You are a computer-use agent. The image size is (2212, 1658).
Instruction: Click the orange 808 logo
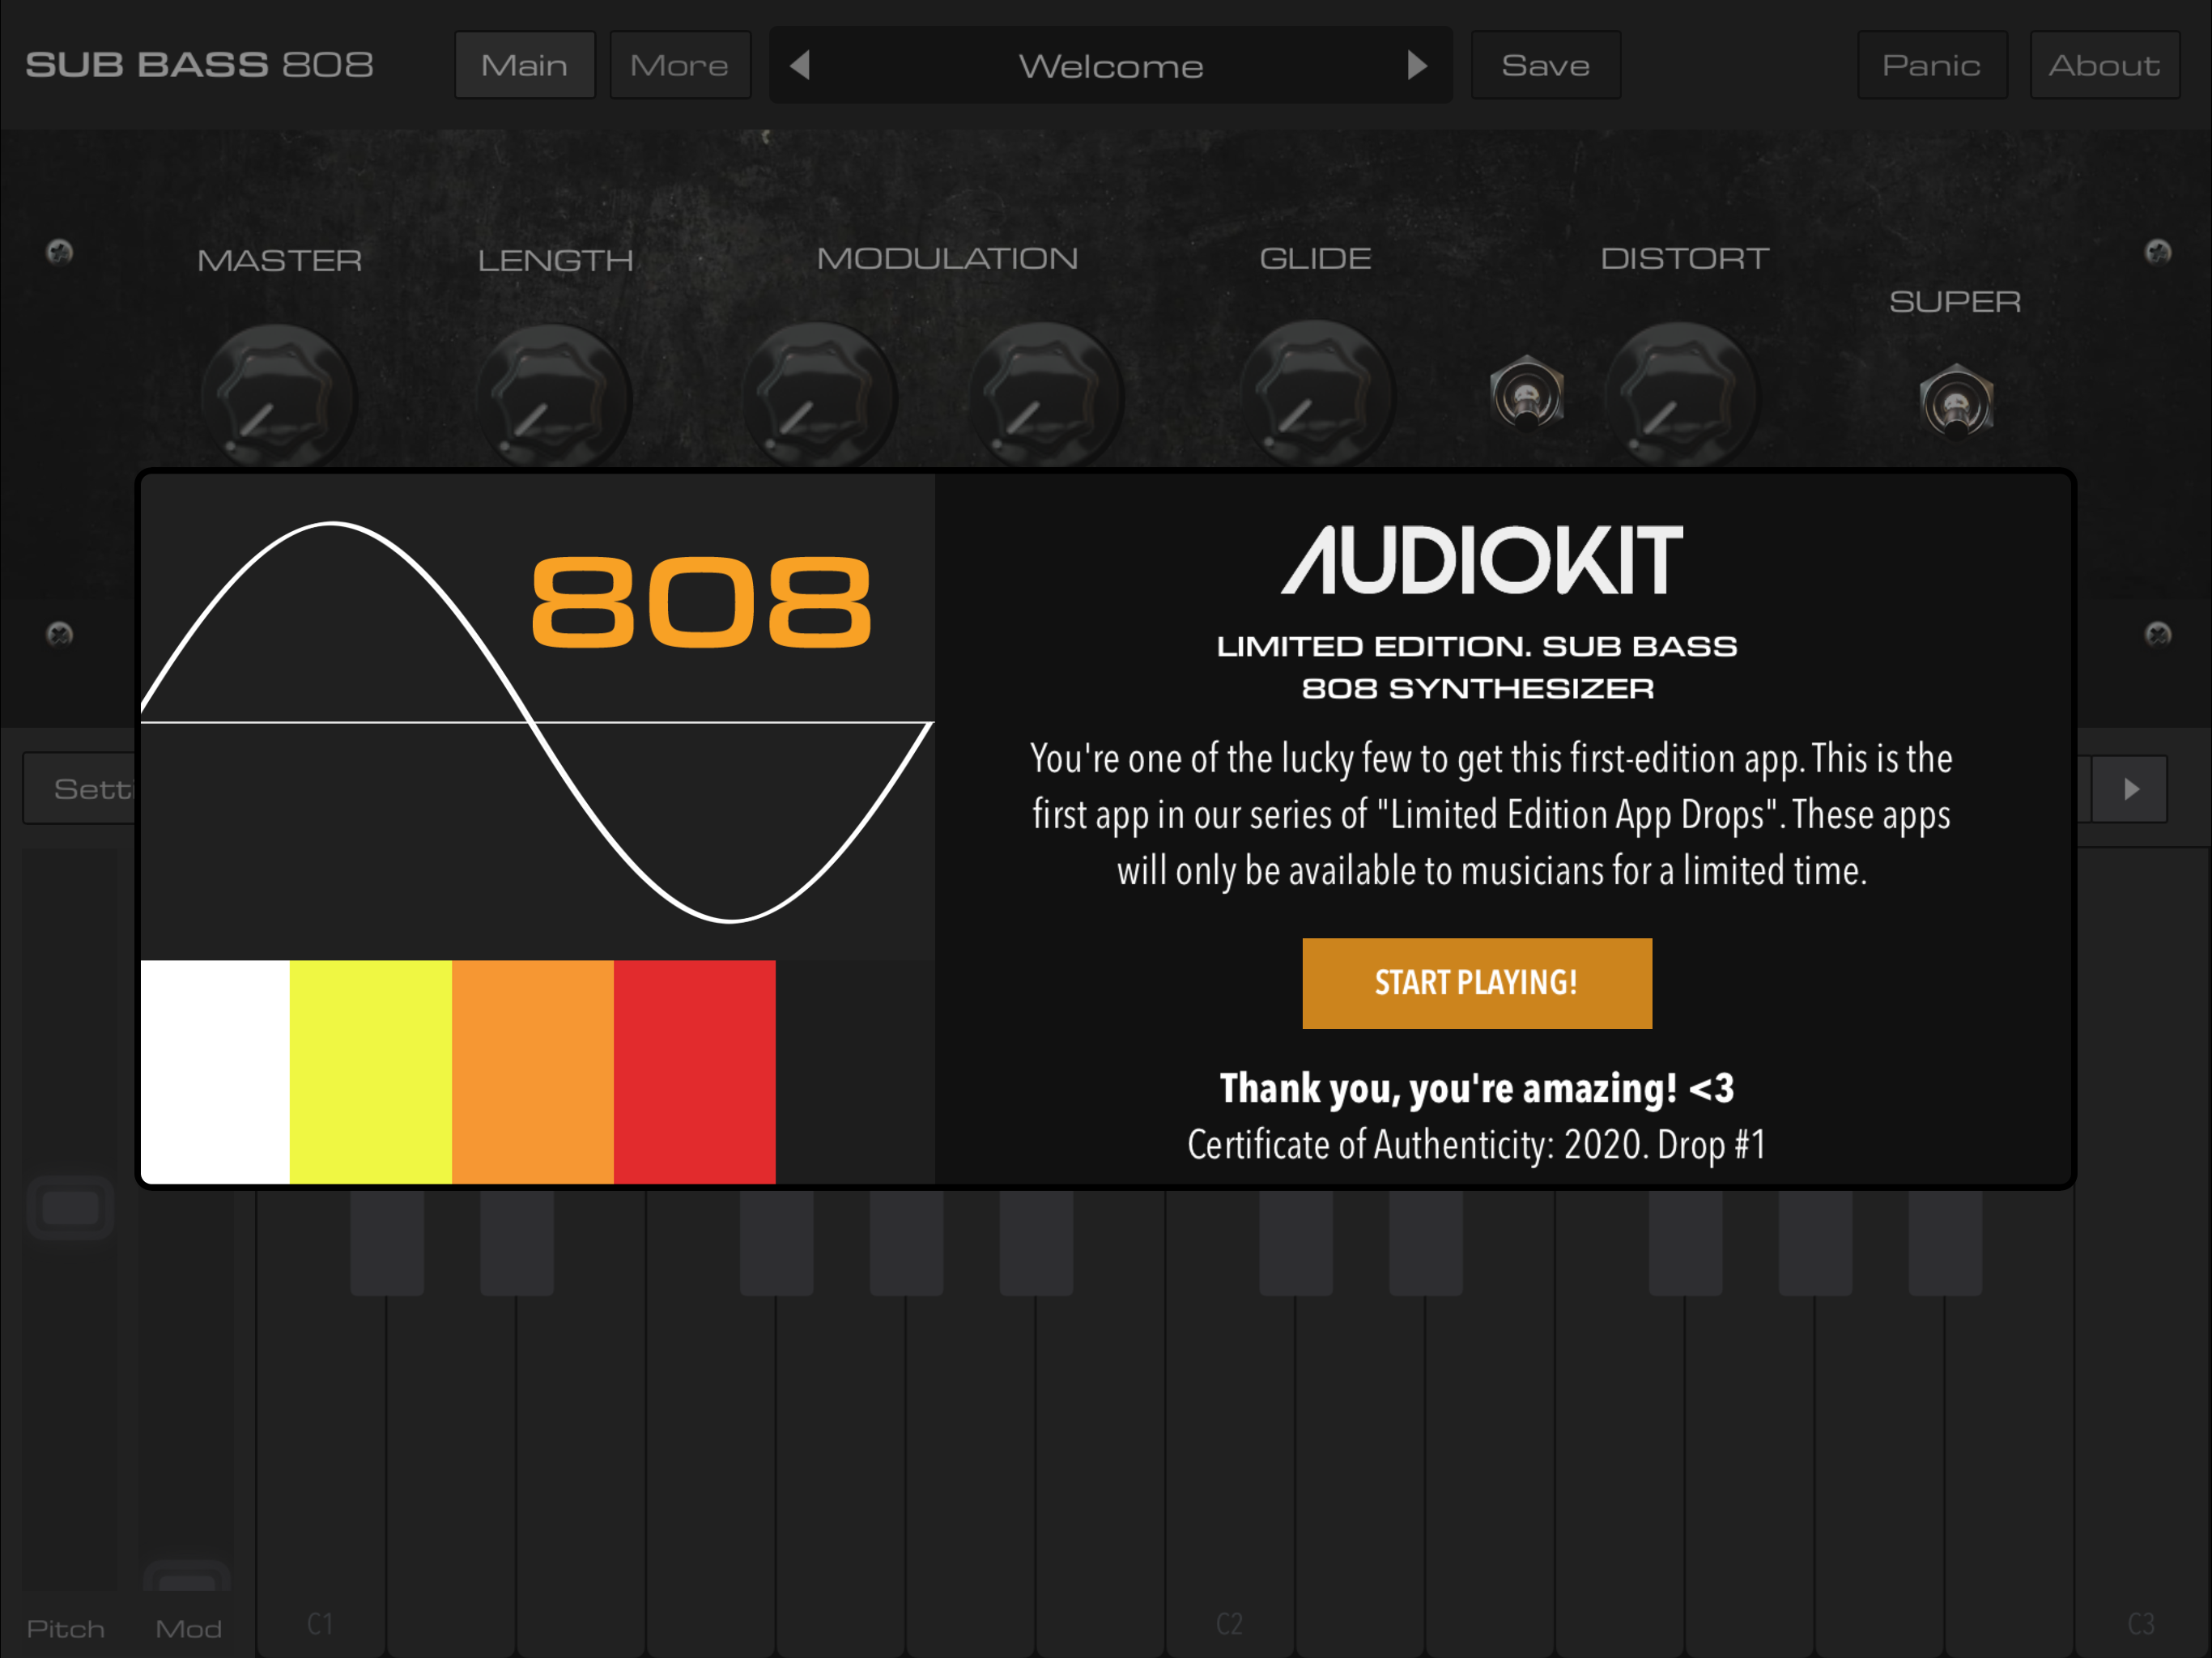[700, 602]
